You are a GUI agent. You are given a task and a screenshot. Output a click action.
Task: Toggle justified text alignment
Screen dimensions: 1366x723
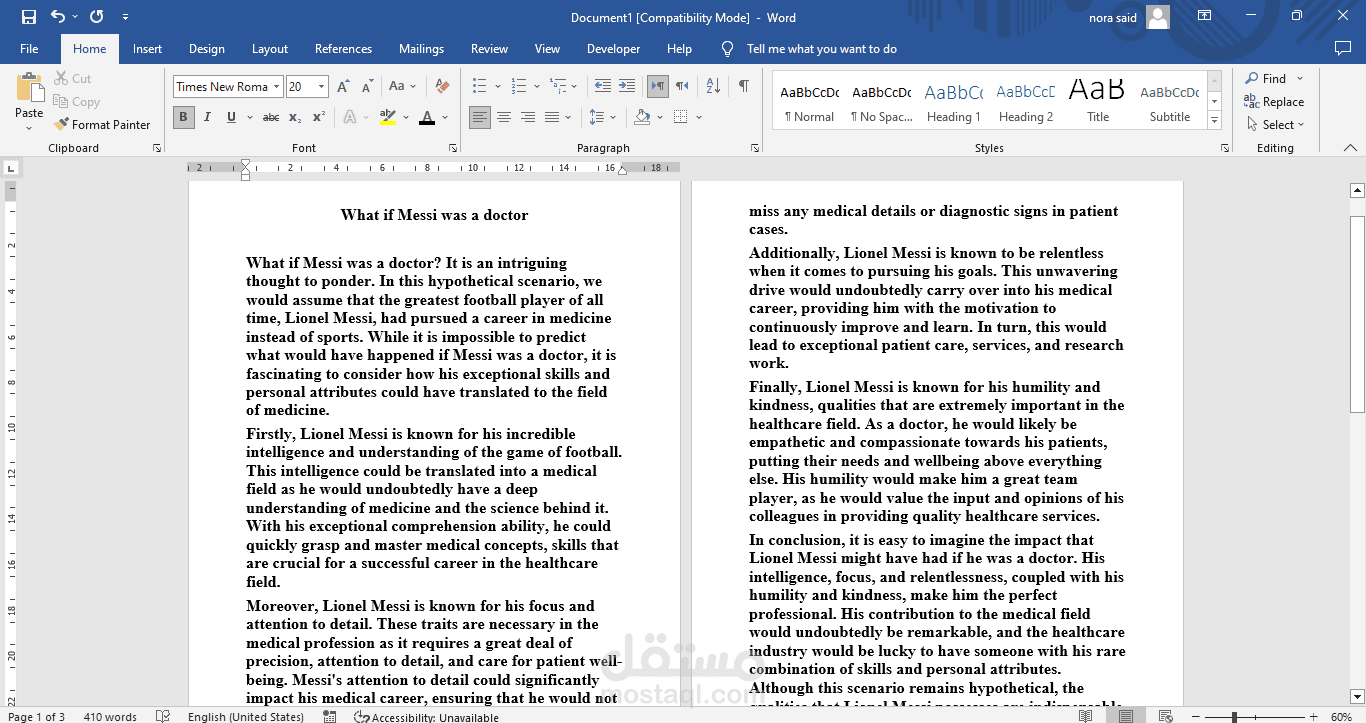(x=552, y=118)
